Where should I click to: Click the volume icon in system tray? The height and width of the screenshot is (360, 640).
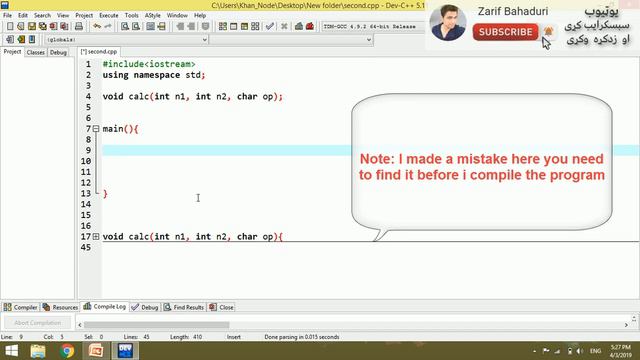[580, 351]
